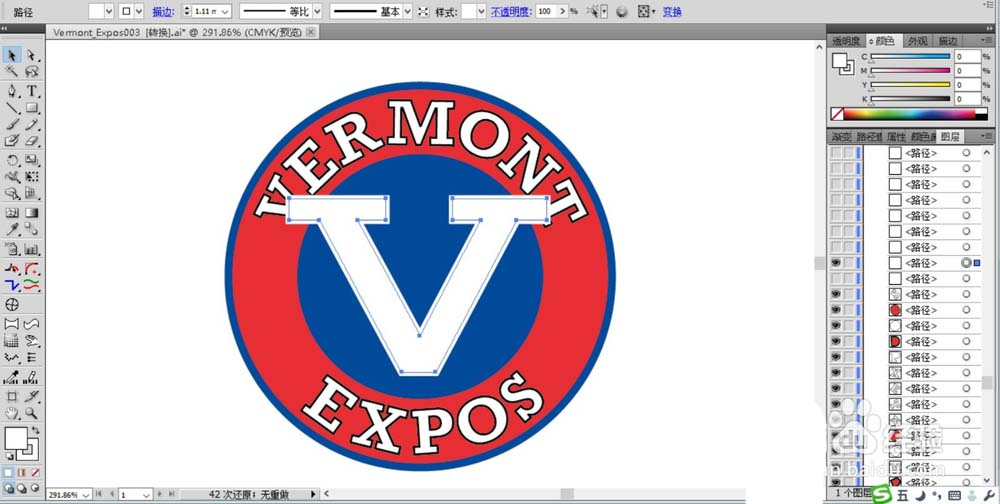
Task: Select the Pencil tool
Action: click(x=31, y=124)
